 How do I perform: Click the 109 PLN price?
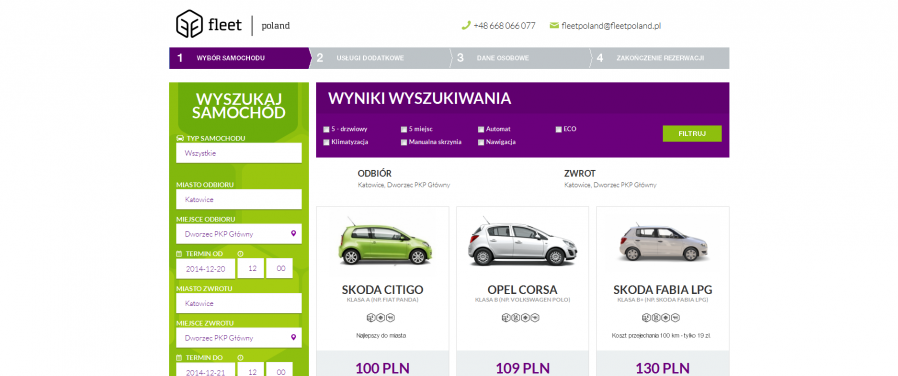click(522, 368)
